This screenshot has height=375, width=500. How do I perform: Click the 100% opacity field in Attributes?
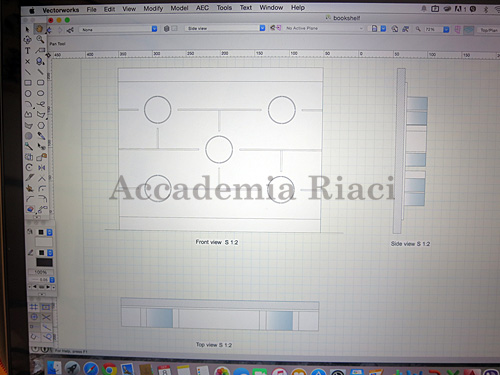(x=41, y=272)
